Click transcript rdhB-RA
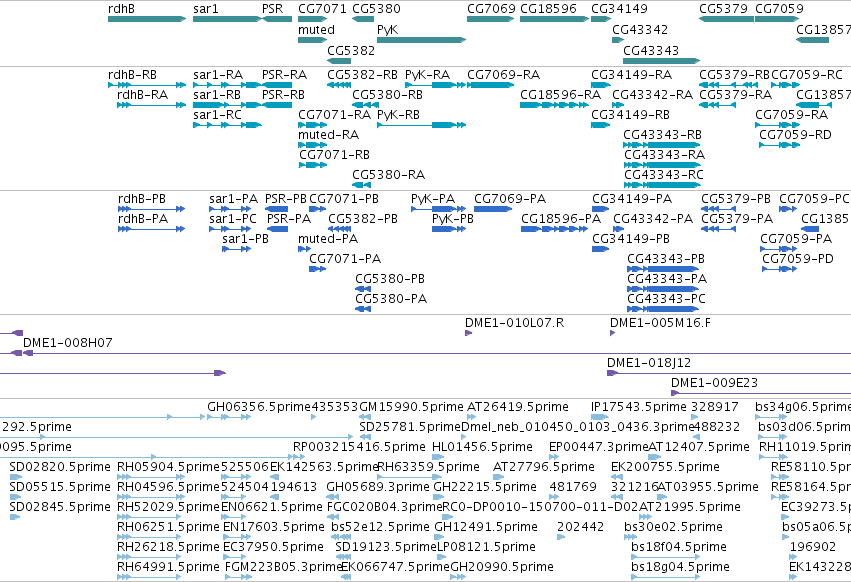Screen dimensions: 851x582 point(151,105)
